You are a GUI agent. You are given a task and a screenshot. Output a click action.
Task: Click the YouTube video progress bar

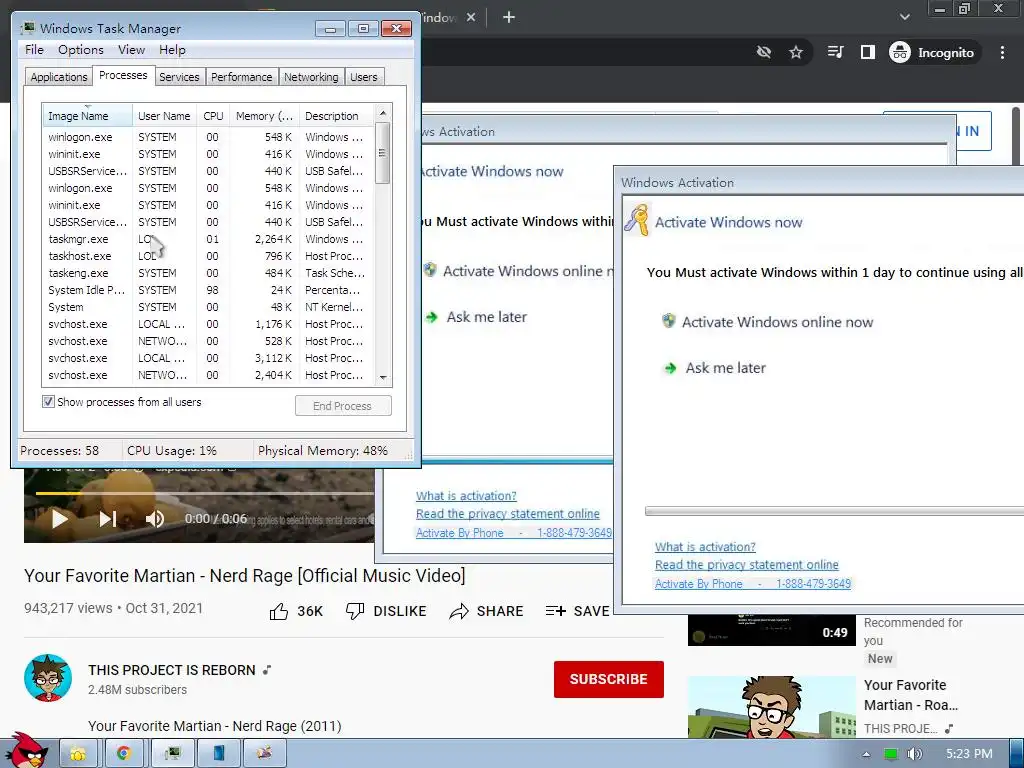[x=204, y=493]
